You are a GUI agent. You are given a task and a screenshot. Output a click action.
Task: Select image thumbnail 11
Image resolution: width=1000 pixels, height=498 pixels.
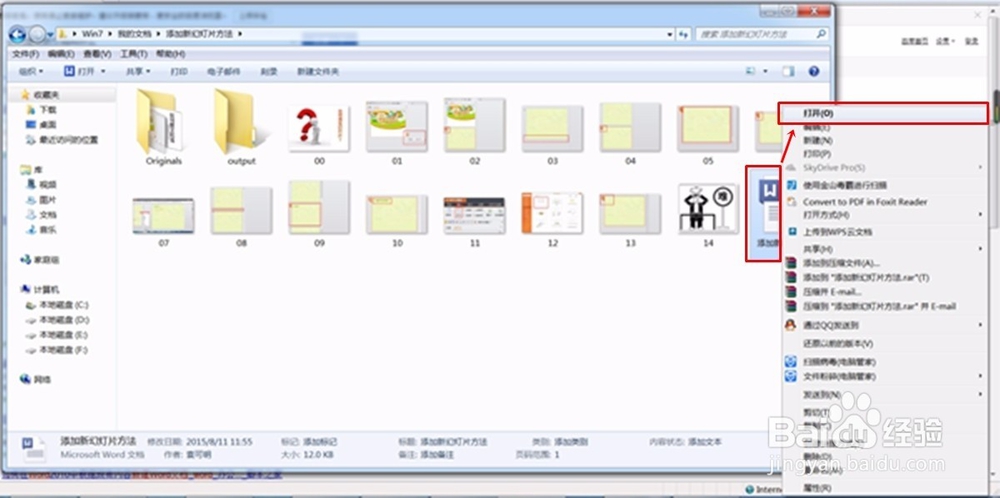[x=474, y=216]
